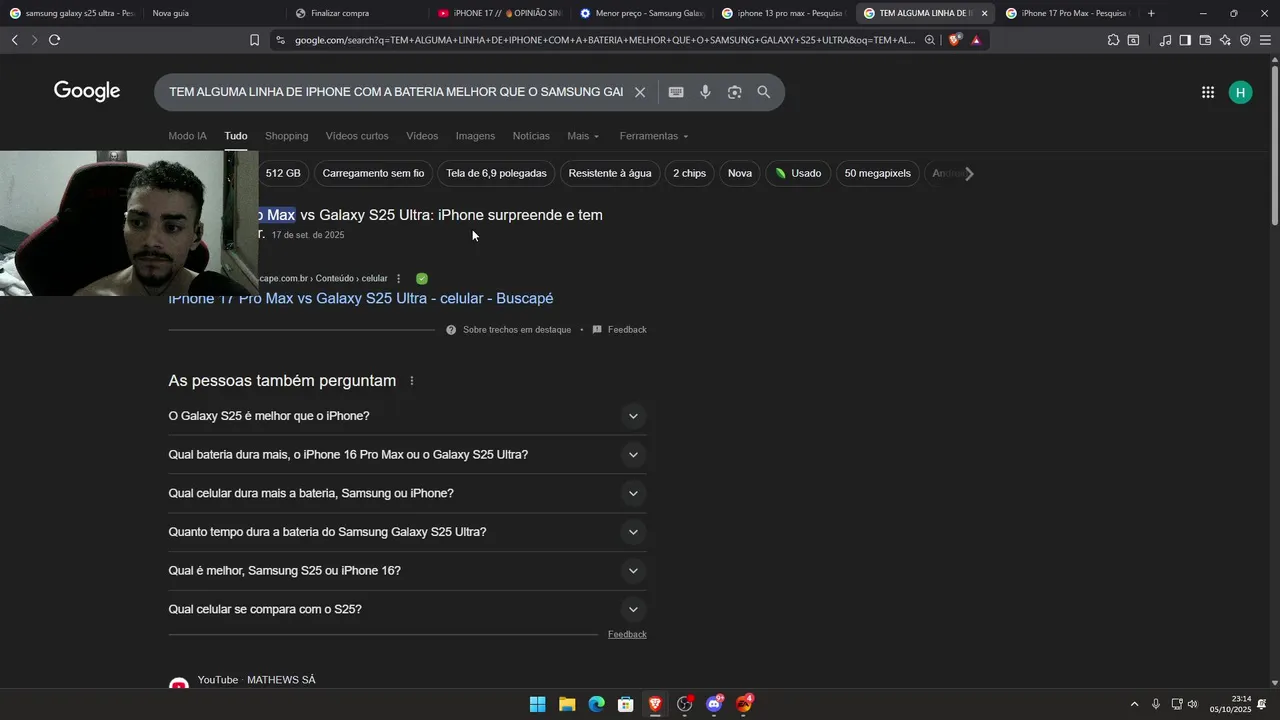The width and height of the screenshot is (1280, 720).
Task: Click the Brave Shields lion icon
Action: [955, 40]
